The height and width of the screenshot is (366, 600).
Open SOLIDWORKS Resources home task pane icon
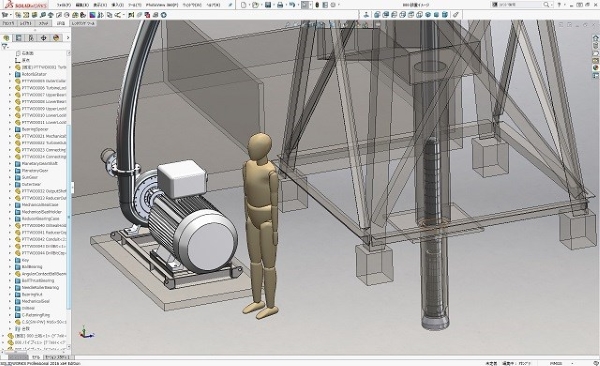(595, 38)
